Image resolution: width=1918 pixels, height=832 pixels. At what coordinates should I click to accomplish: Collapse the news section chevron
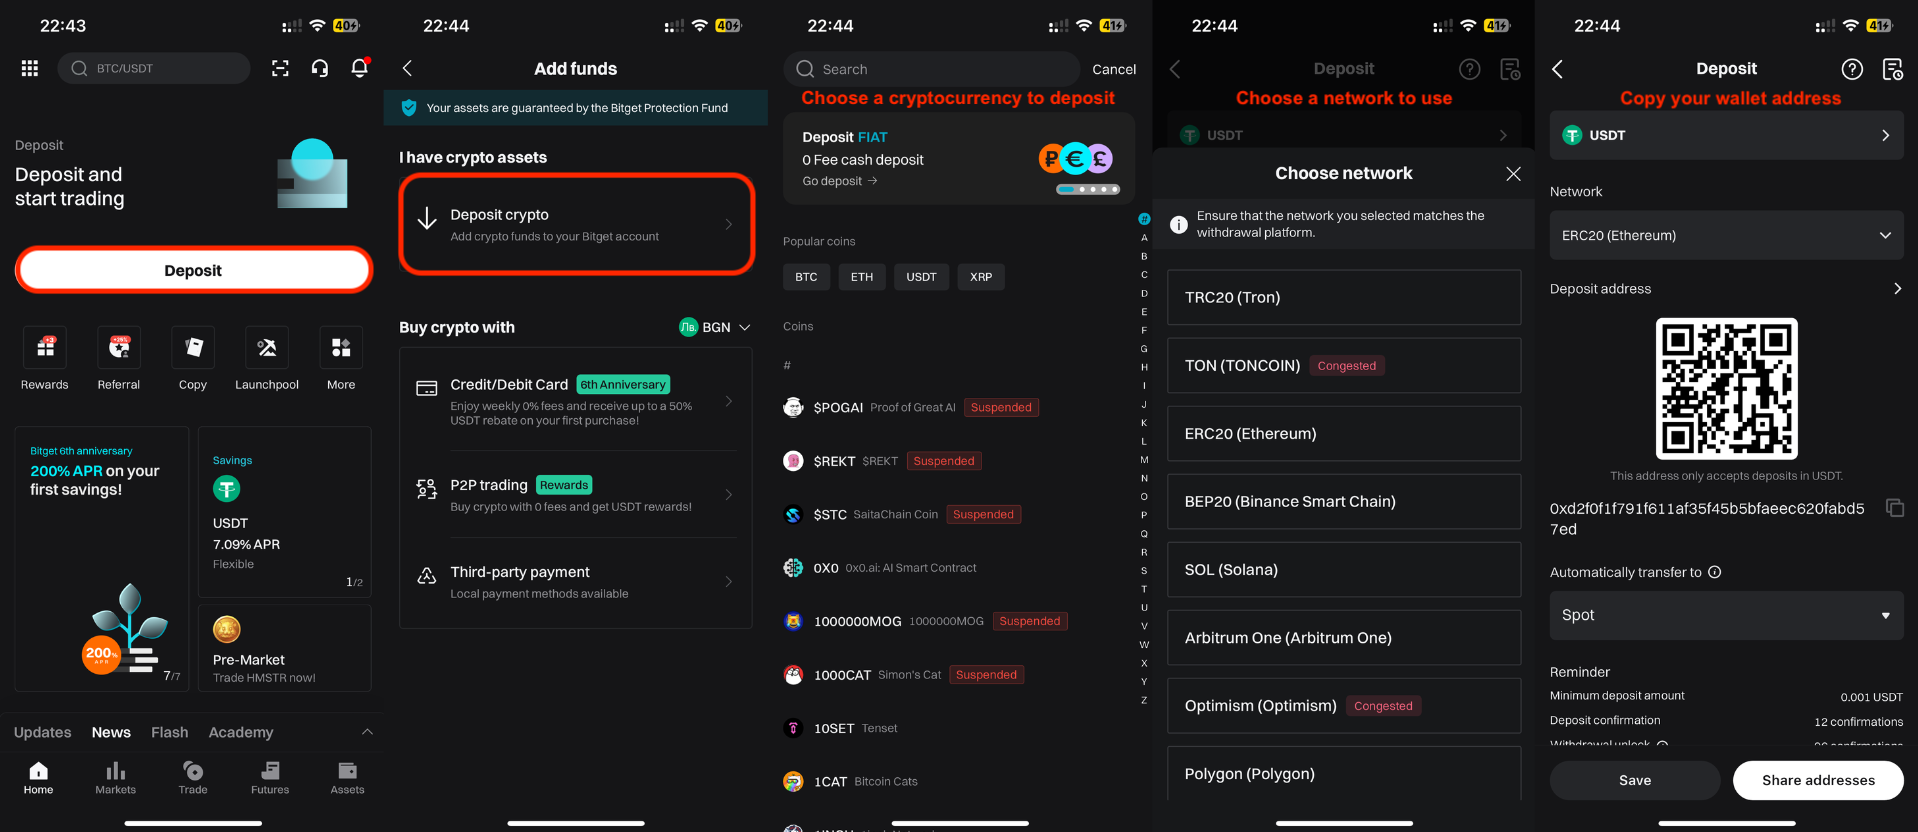(367, 732)
